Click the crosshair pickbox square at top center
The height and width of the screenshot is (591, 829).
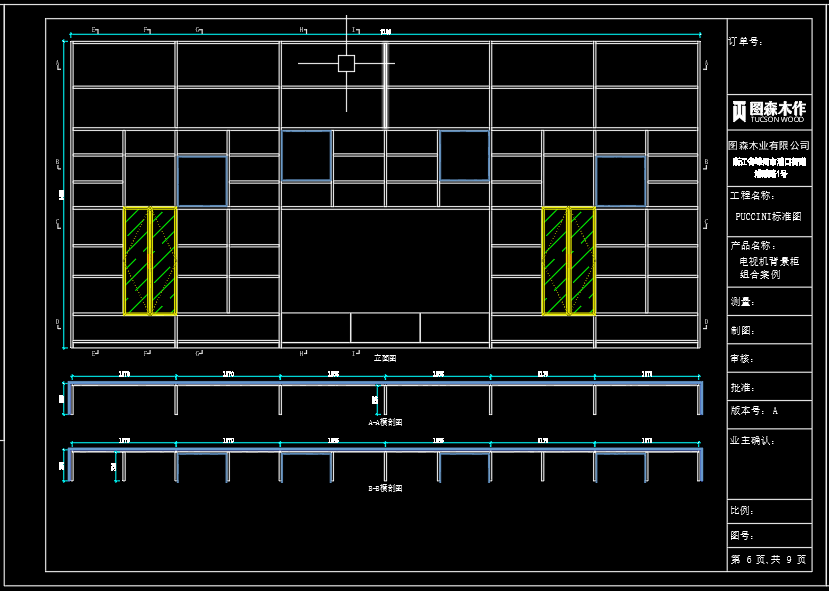coord(346,63)
